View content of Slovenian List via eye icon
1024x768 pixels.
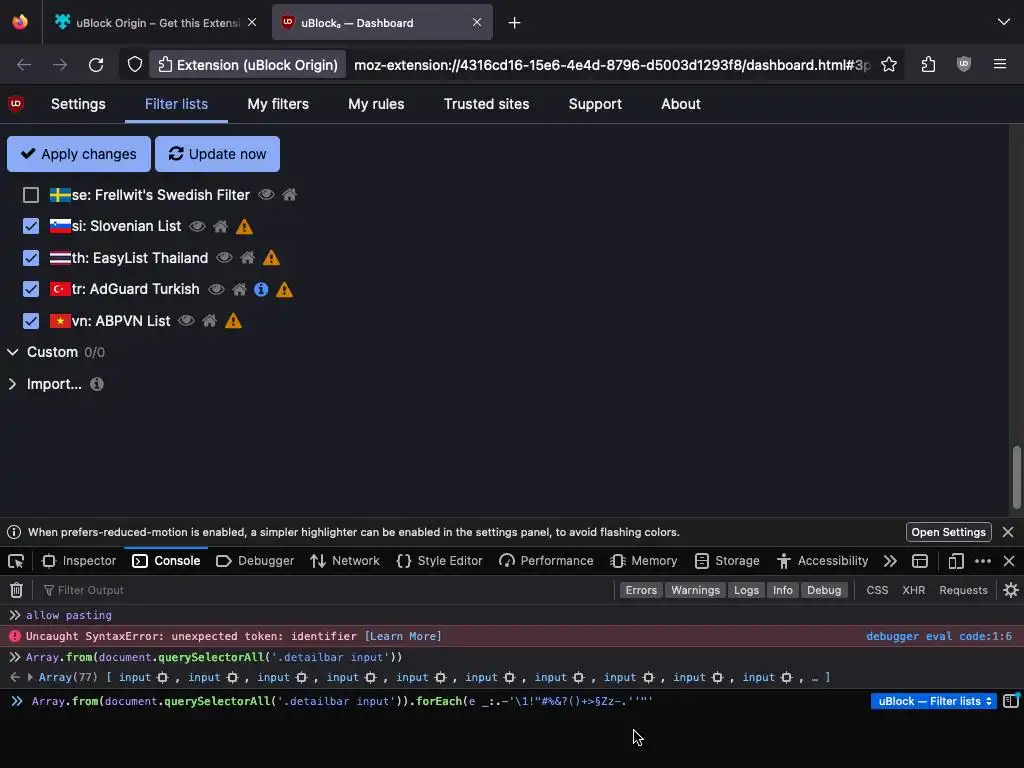point(197,226)
